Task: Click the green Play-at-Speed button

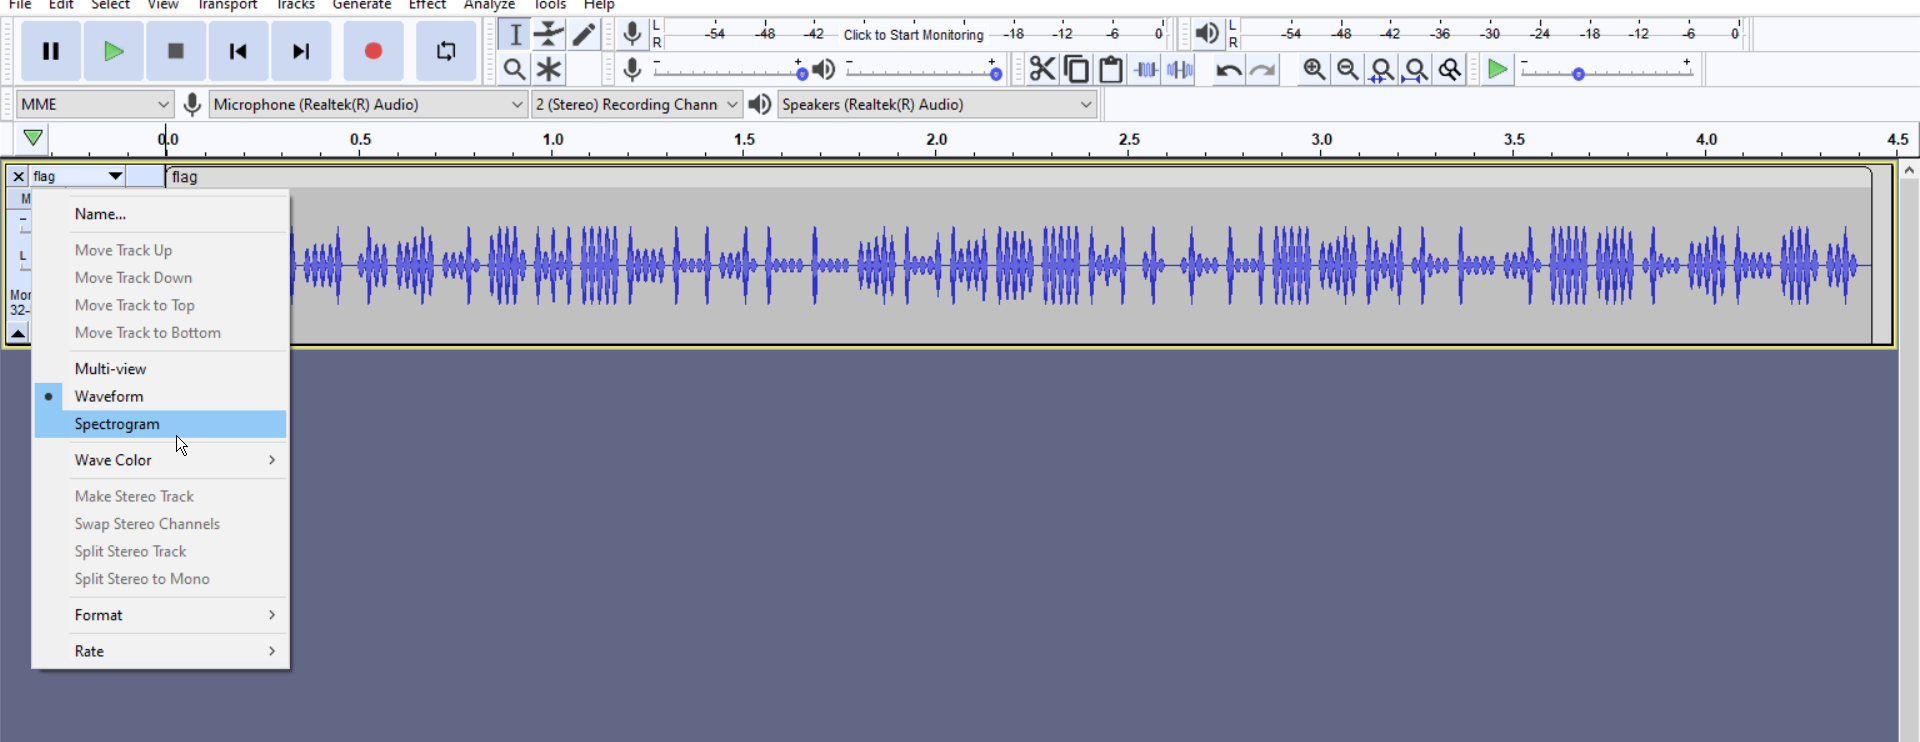Action: (1497, 69)
